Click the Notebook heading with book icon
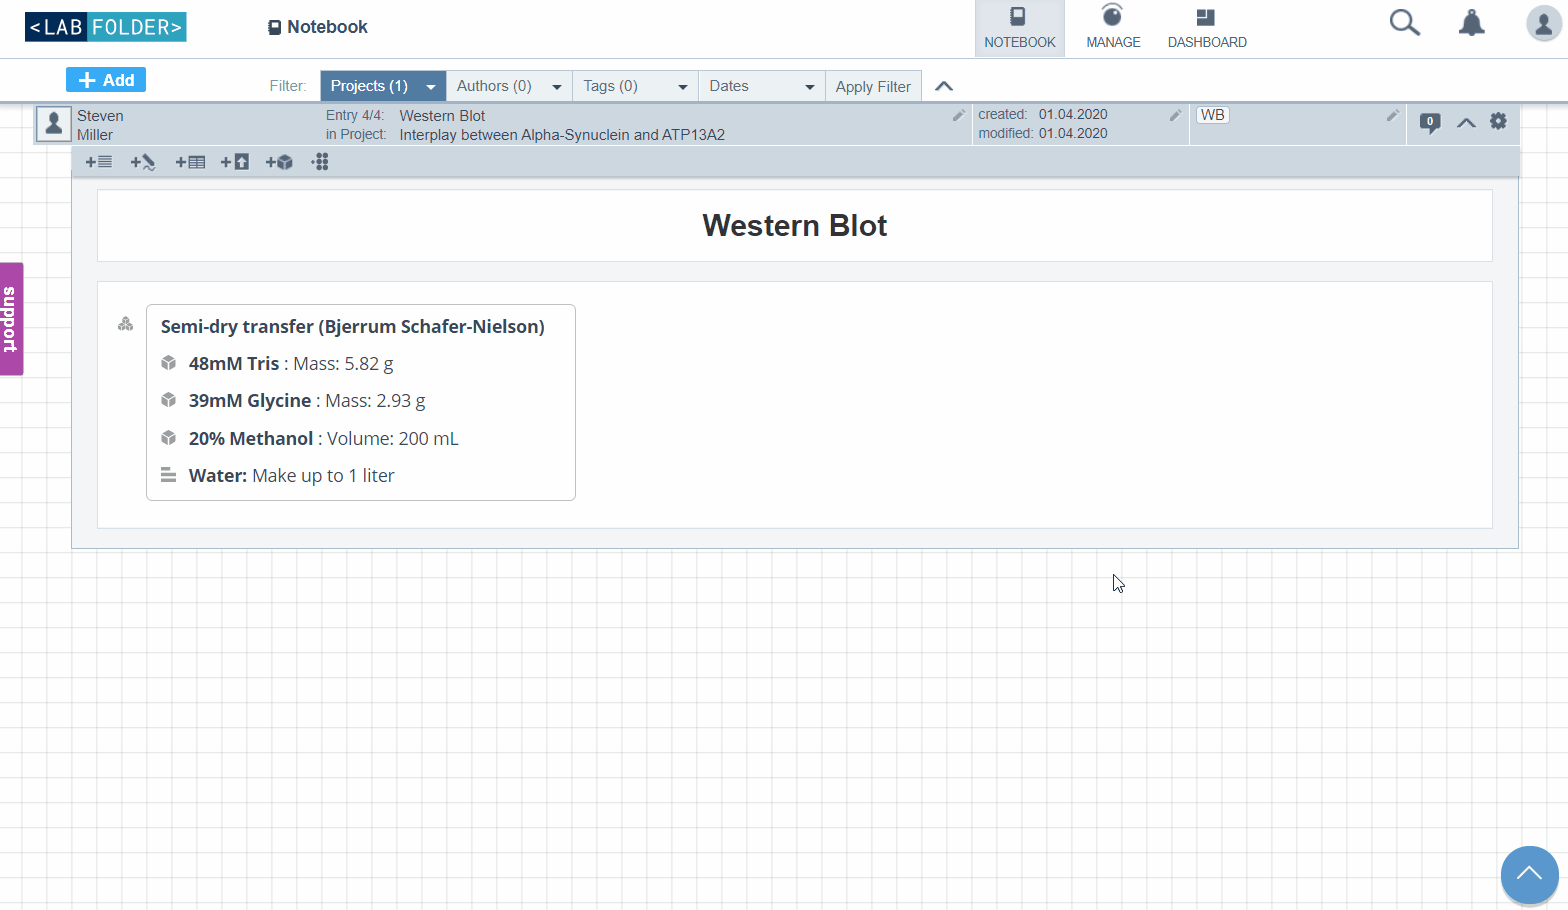1568x910 pixels. [318, 27]
